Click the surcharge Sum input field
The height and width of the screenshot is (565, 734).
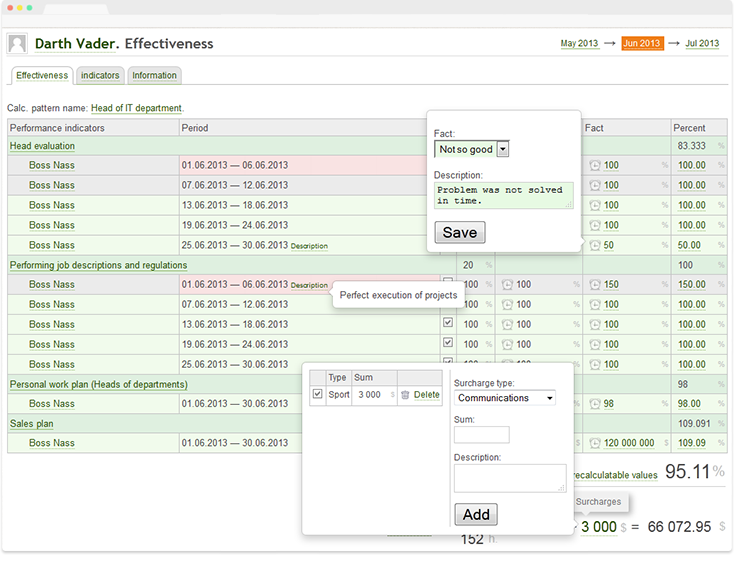(x=481, y=434)
